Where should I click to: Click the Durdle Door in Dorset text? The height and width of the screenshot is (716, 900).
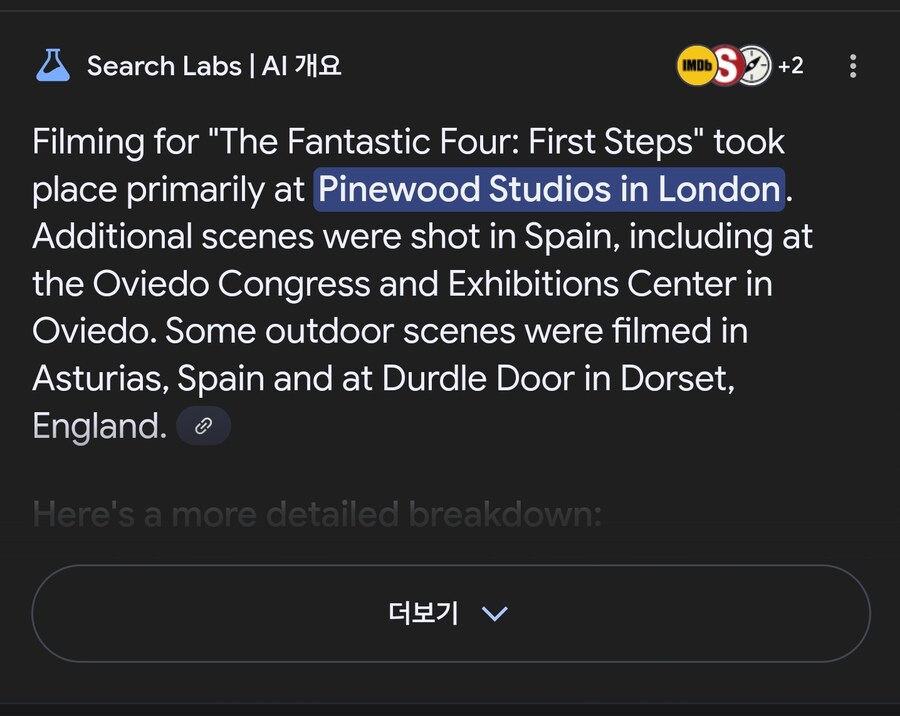click(x=558, y=379)
